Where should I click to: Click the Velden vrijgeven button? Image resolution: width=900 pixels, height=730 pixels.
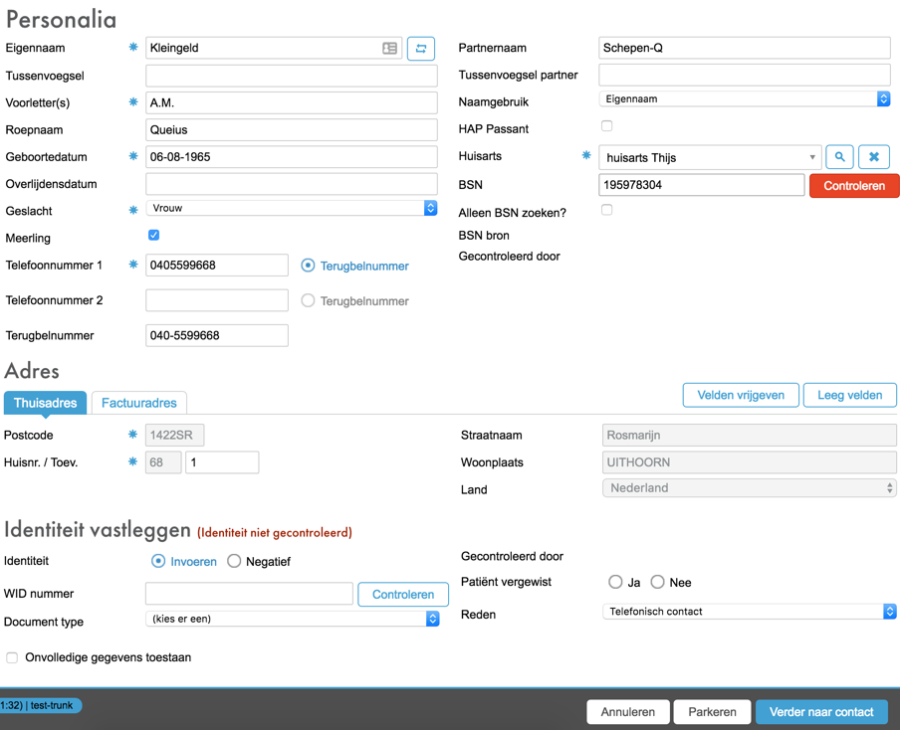click(x=740, y=395)
